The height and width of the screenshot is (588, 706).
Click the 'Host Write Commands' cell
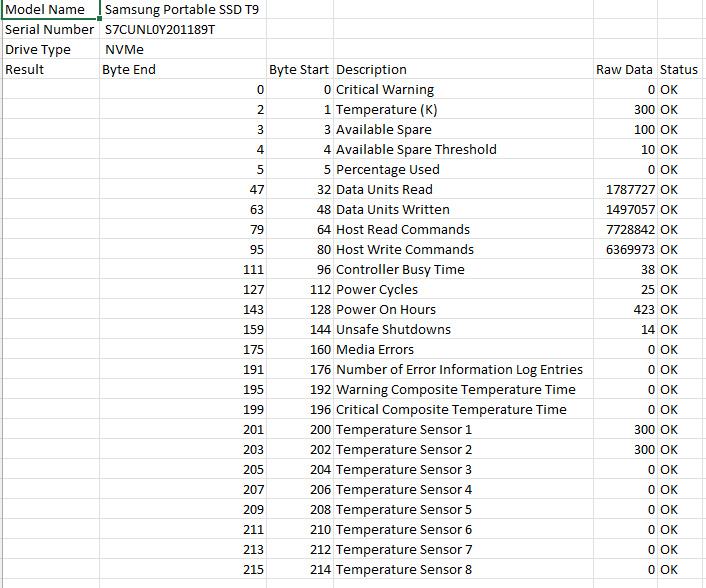(463, 249)
